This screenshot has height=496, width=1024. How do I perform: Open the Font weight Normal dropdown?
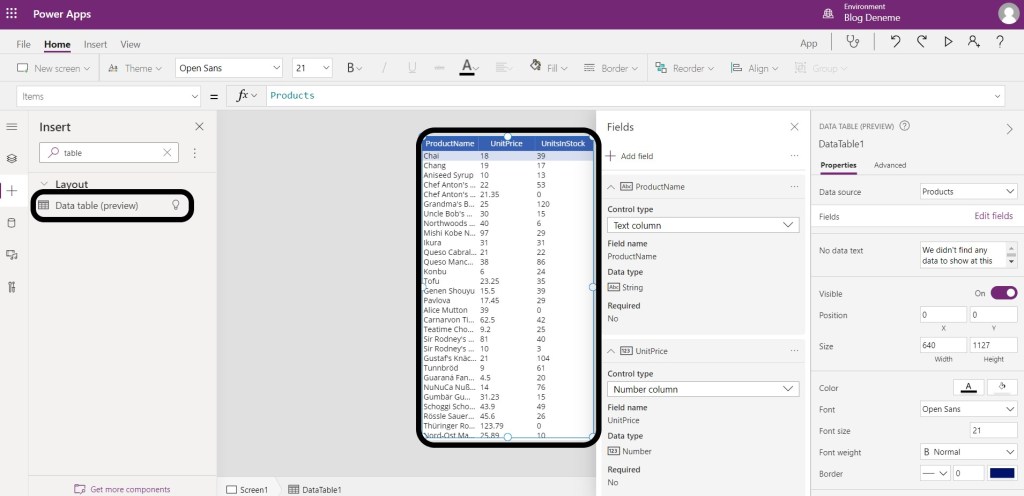click(x=967, y=451)
